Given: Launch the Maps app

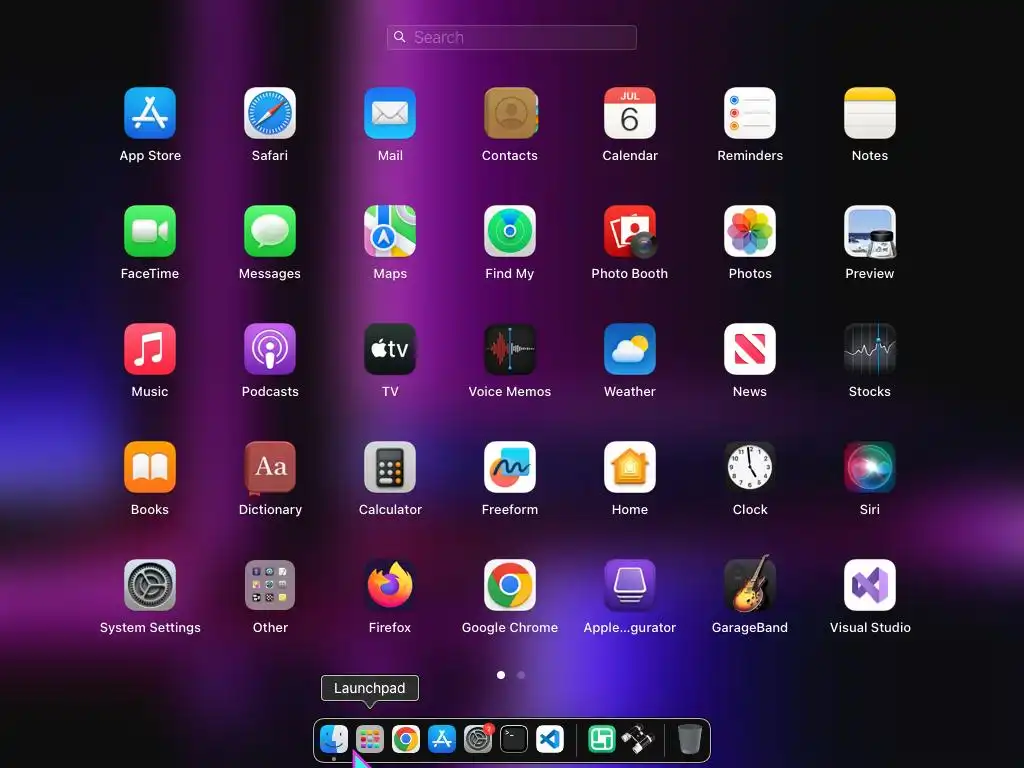Looking at the screenshot, I should point(390,231).
